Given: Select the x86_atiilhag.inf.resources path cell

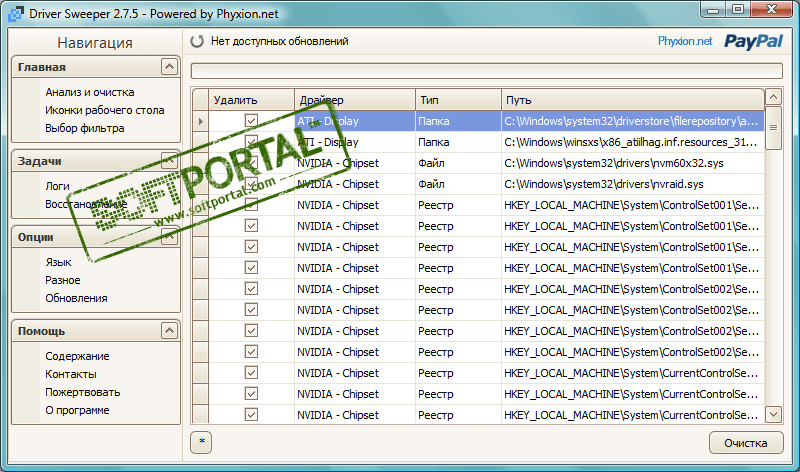Looking at the screenshot, I should 633,142.
